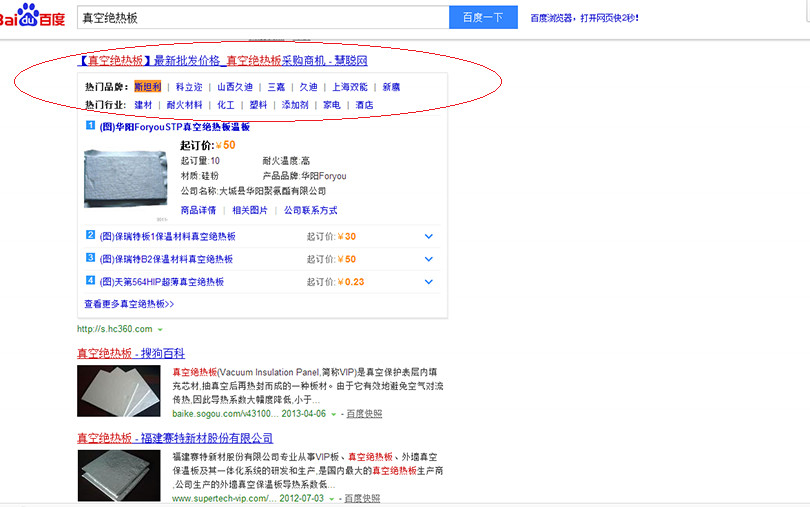This screenshot has width=810, height=507.
Task: Open the s.hc360.com URL dropdown arrow
Action: (160, 329)
